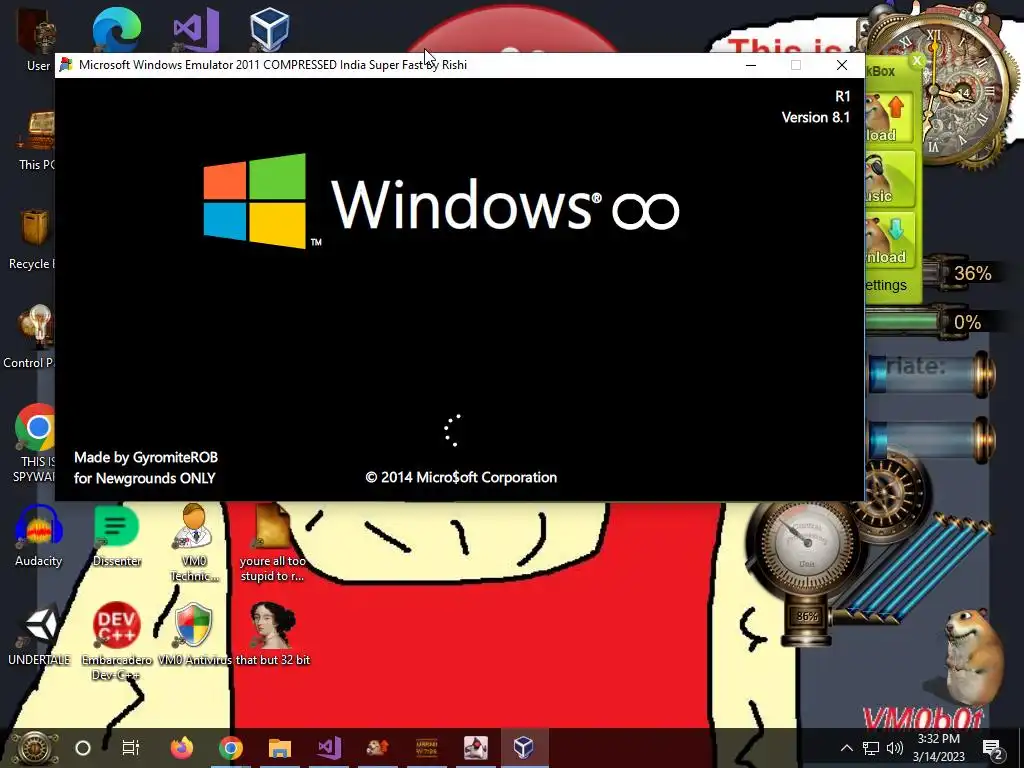Switch to Chrome in the taskbar
Image resolution: width=1024 pixels, height=768 pixels.
pos(231,748)
